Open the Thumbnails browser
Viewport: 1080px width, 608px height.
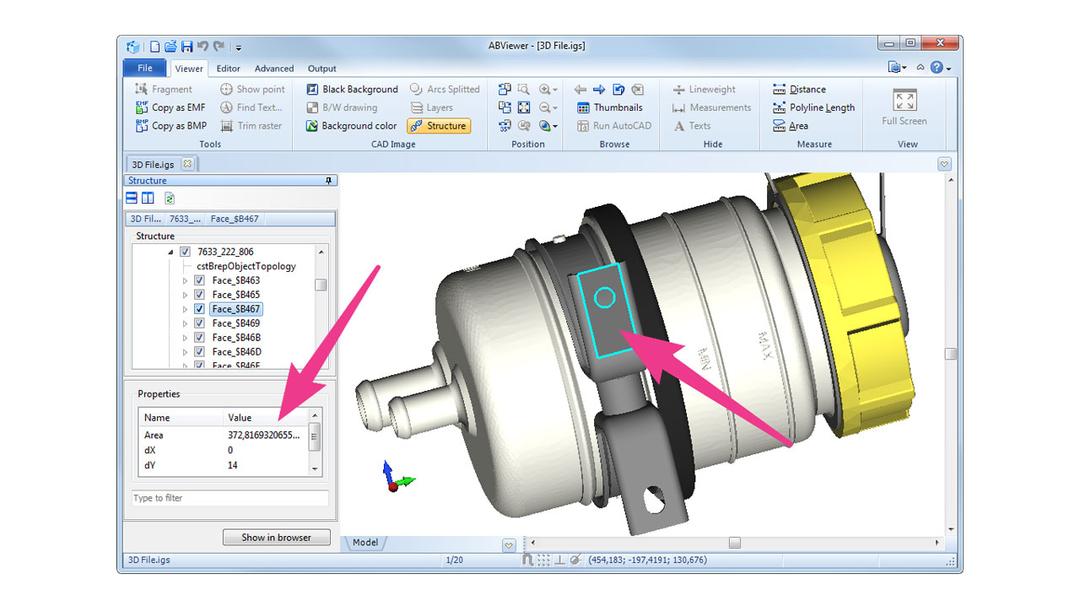[x=609, y=107]
